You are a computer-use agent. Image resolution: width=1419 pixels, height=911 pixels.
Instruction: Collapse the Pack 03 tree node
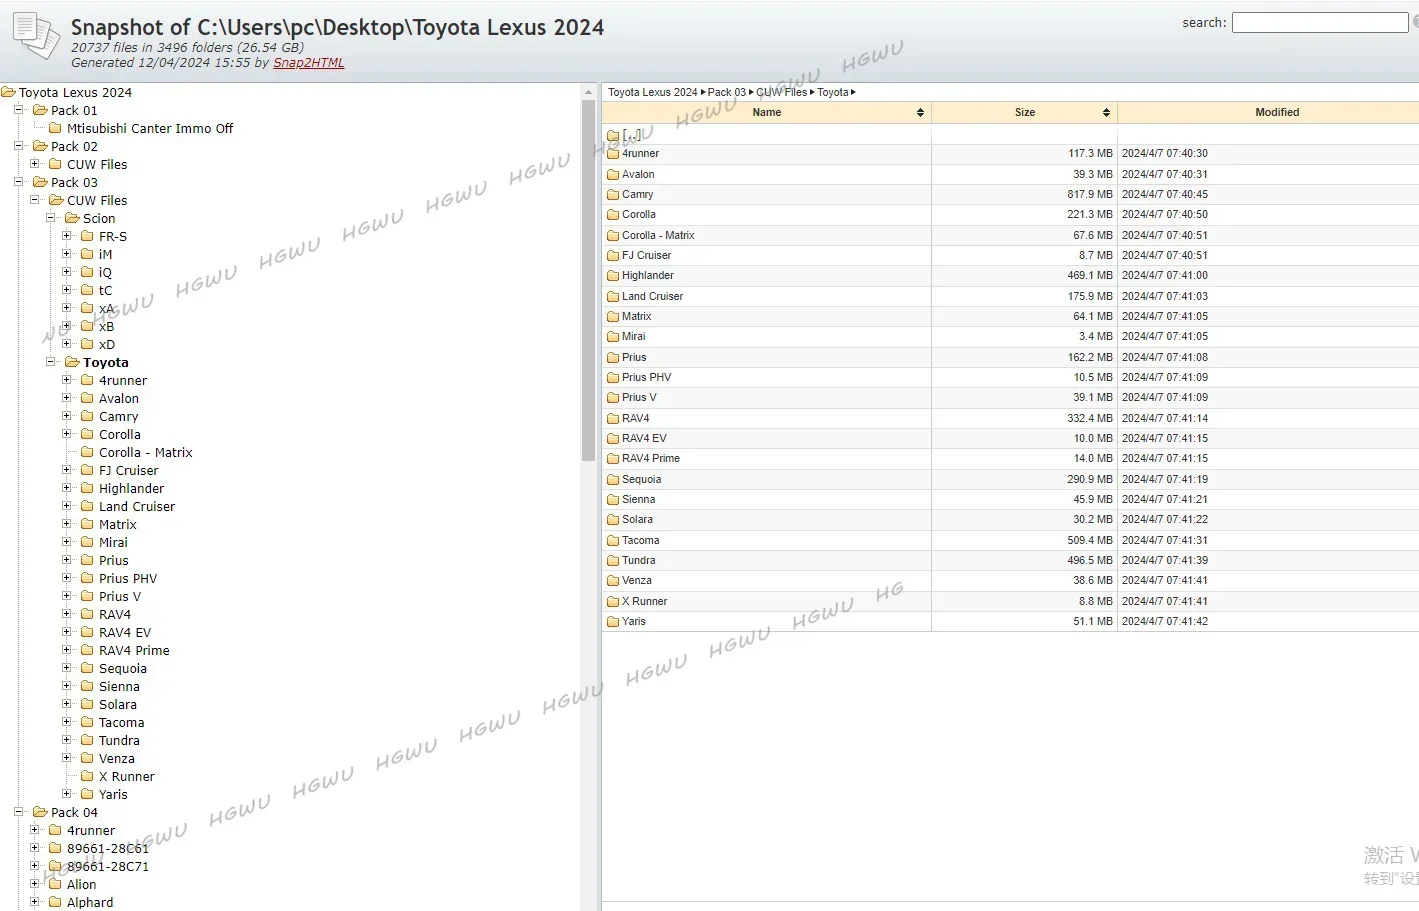18,182
